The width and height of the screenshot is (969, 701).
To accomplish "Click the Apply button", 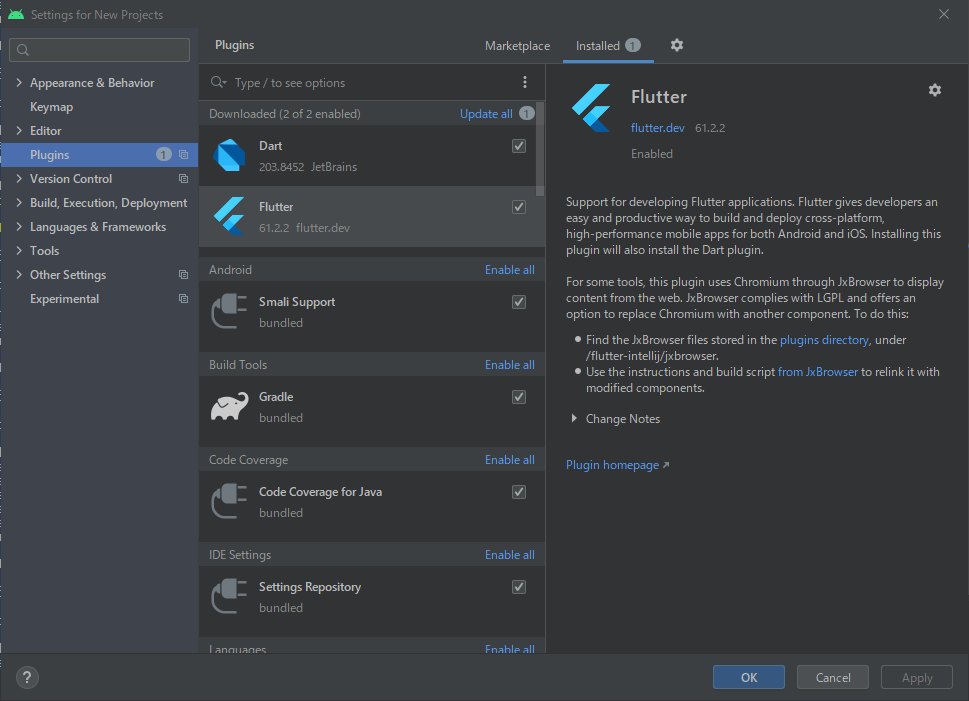I will 916,678.
